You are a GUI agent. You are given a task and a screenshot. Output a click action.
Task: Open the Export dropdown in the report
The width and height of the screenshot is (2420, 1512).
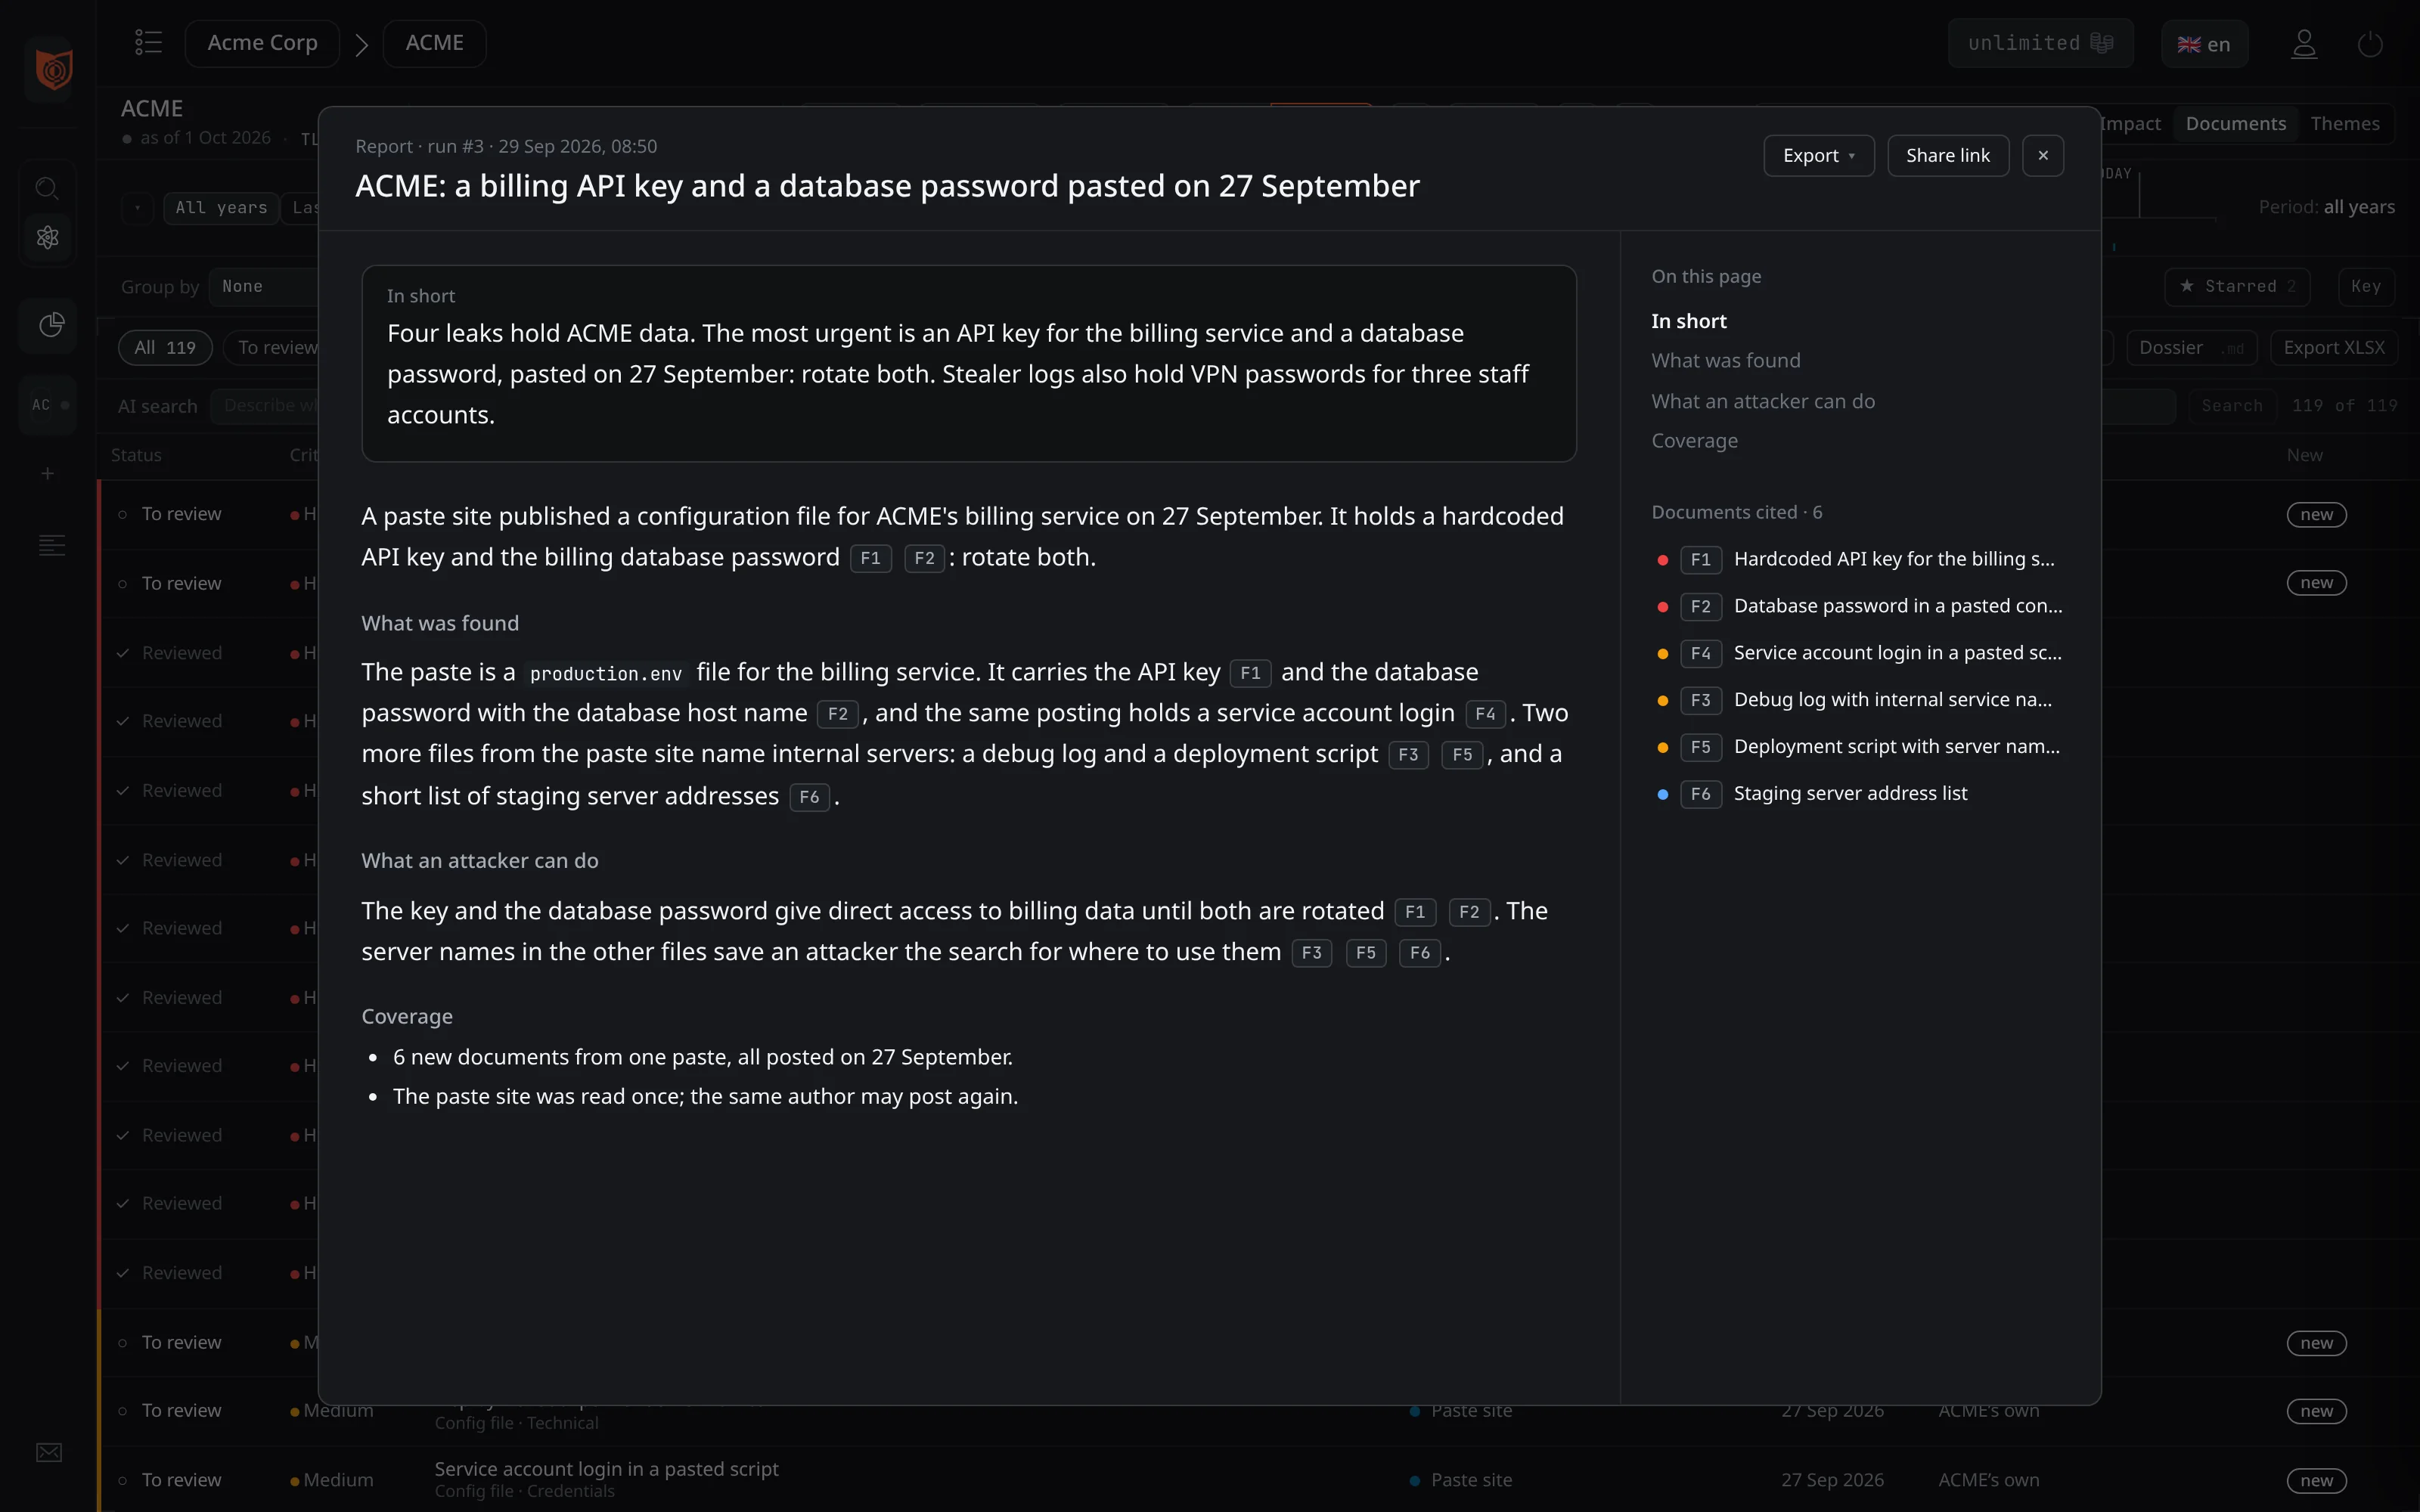point(1818,155)
